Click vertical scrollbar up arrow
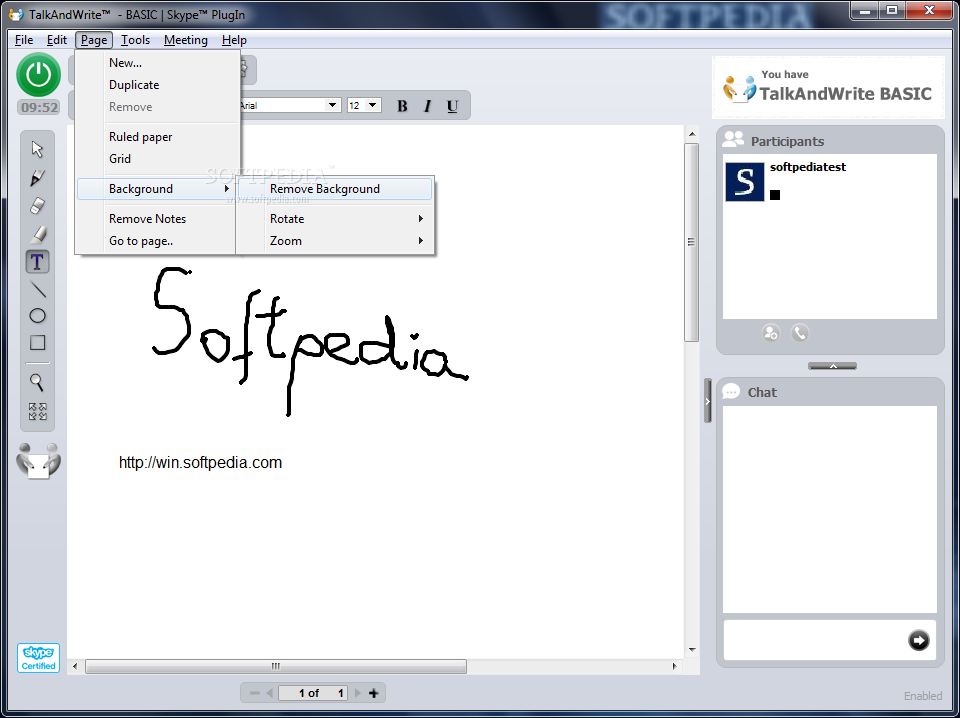Image resolution: width=960 pixels, height=718 pixels. 692,134
